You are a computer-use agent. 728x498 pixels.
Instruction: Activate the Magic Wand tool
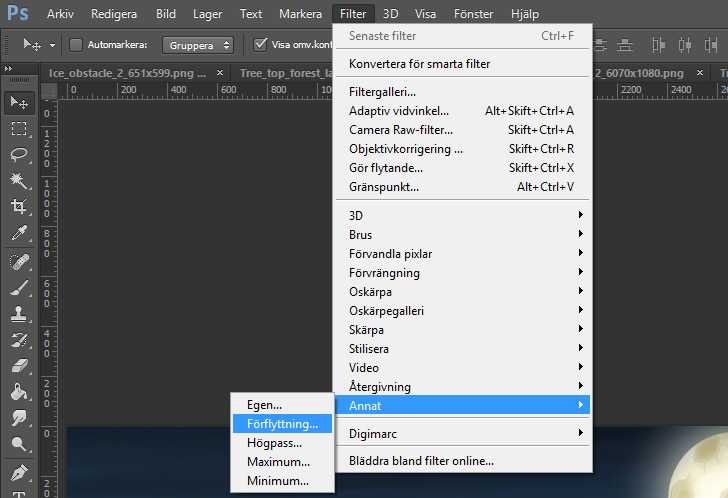pyautogui.click(x=19, y=180)
